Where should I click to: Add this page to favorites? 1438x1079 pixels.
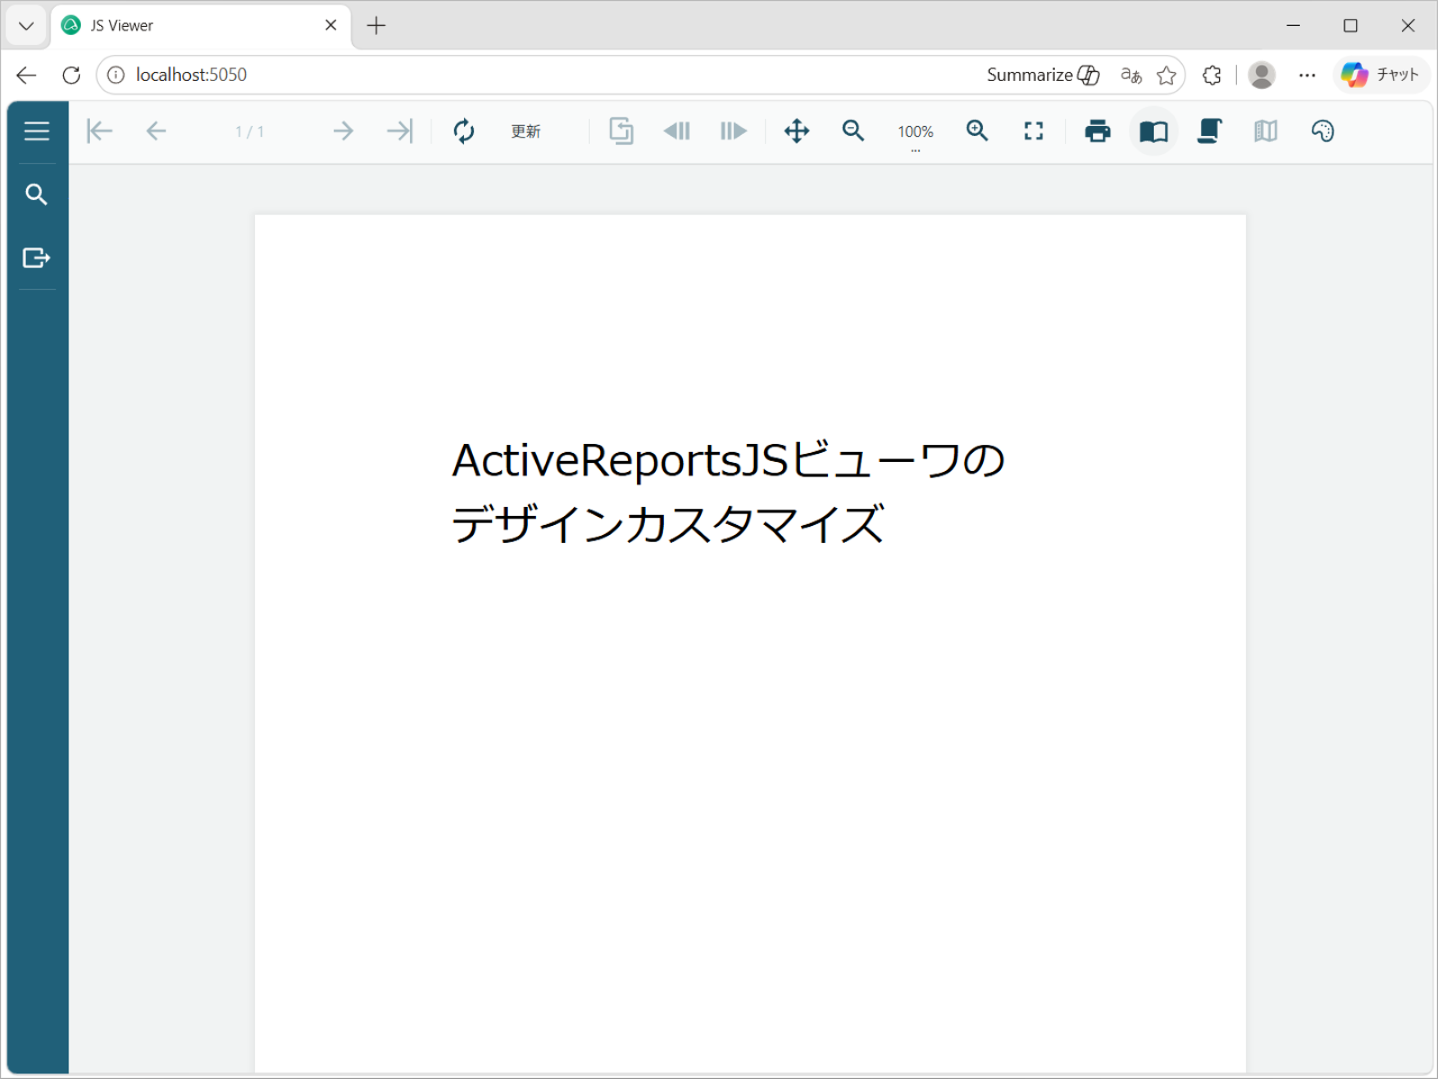click(x=1166, y=75)
